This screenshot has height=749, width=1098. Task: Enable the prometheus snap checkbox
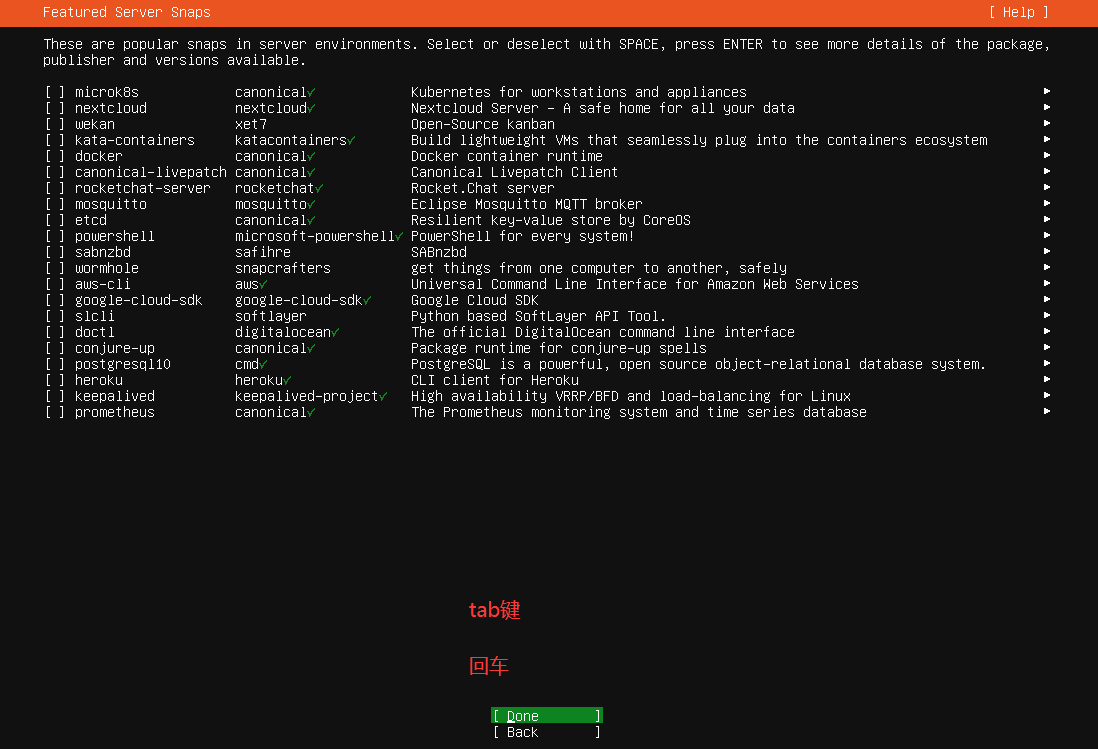click(55, 412)
